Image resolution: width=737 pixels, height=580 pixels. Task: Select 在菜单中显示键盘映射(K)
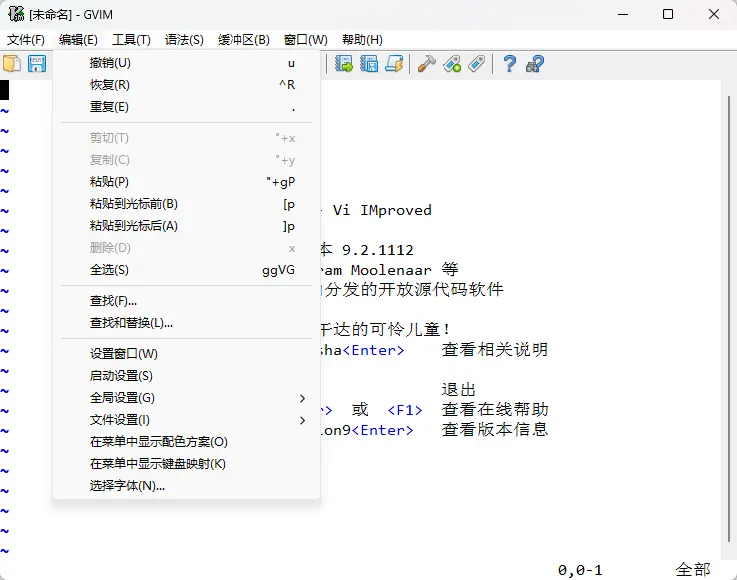click(x=187, y=464)
